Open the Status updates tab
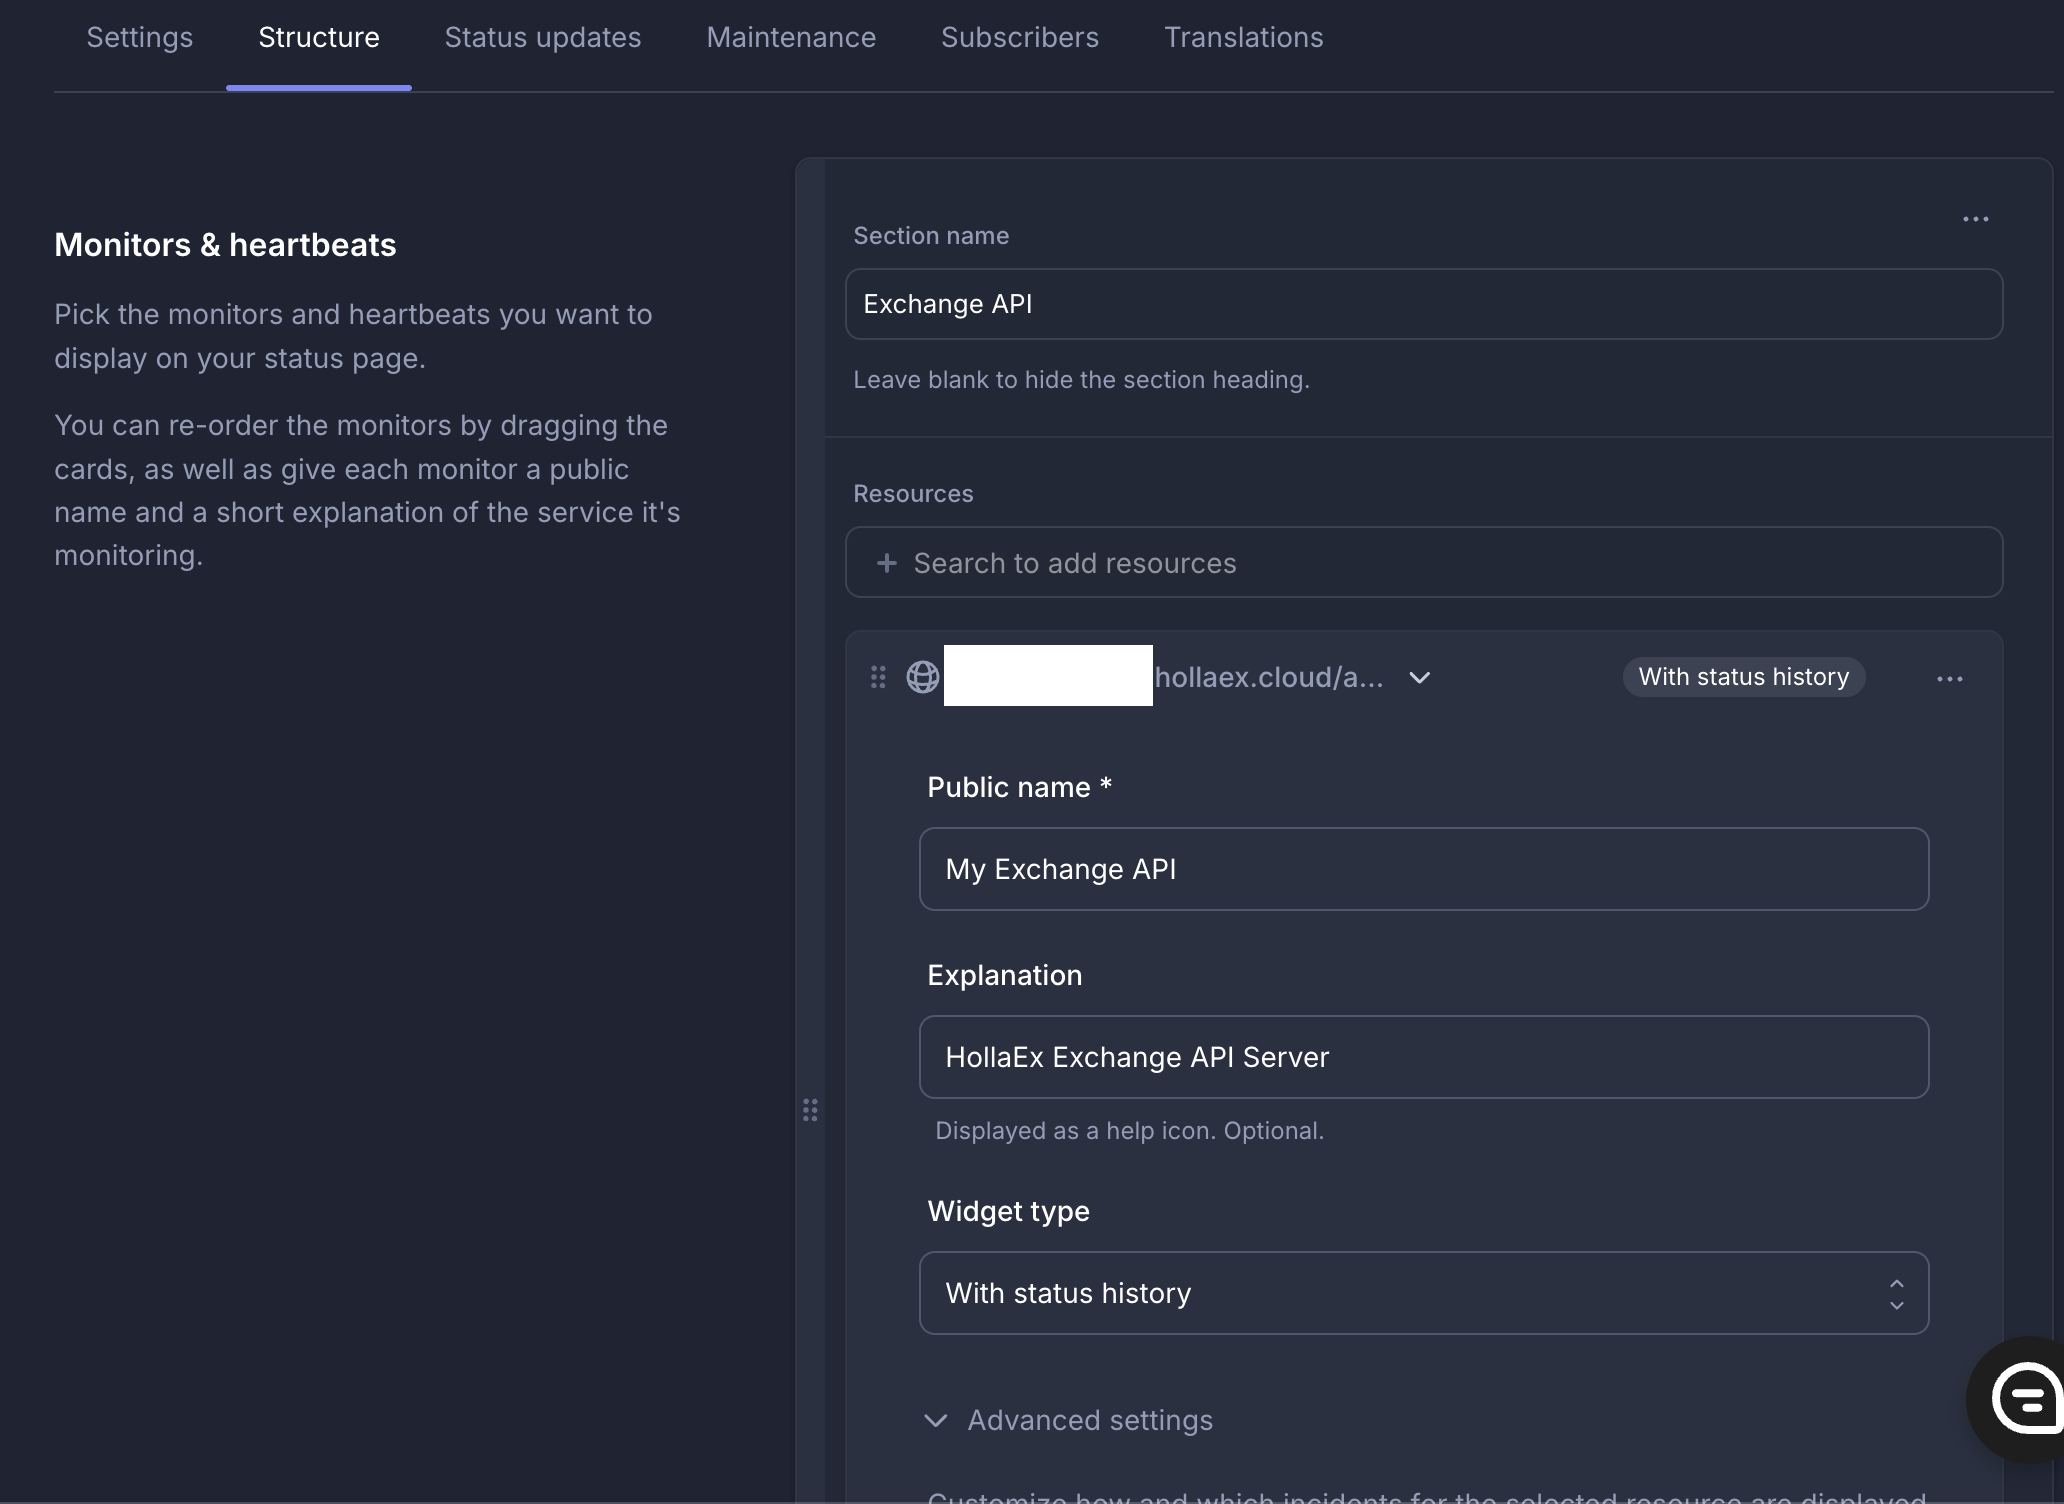 click(542, 38)
